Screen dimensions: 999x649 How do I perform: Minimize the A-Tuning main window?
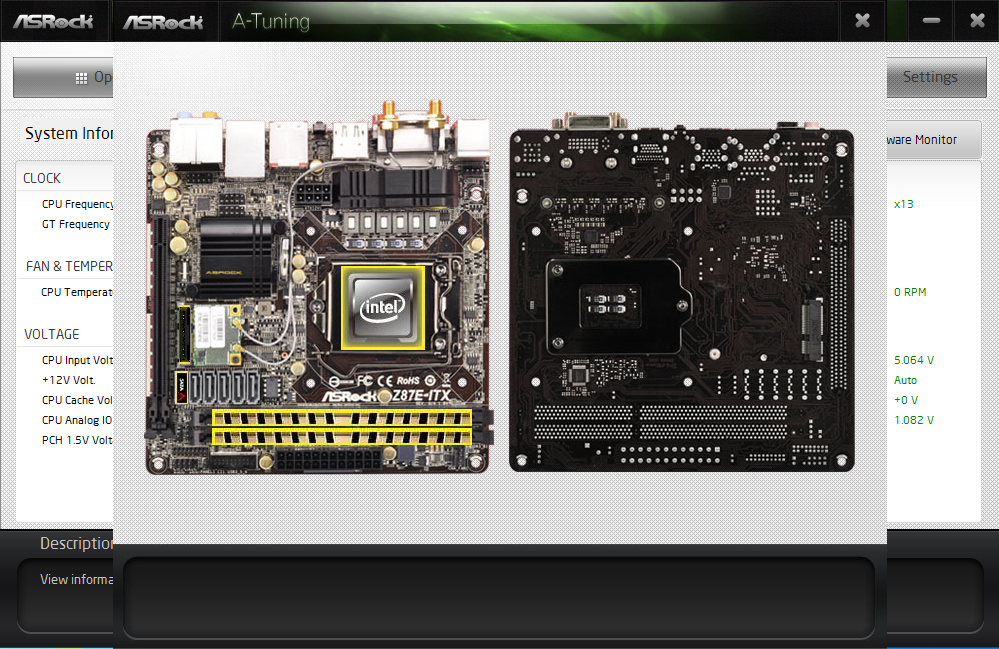point(931,21)
